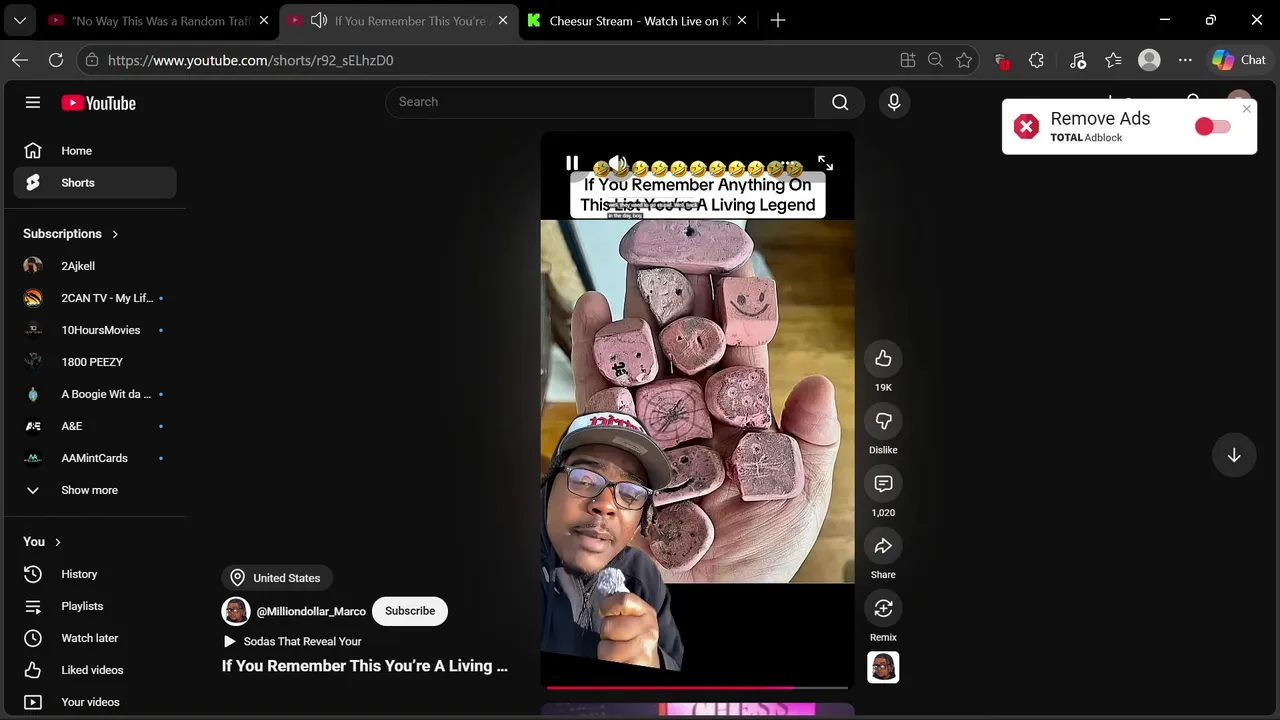Open Copilot Chat
Screen dimensions: 1280x720
1239,60
